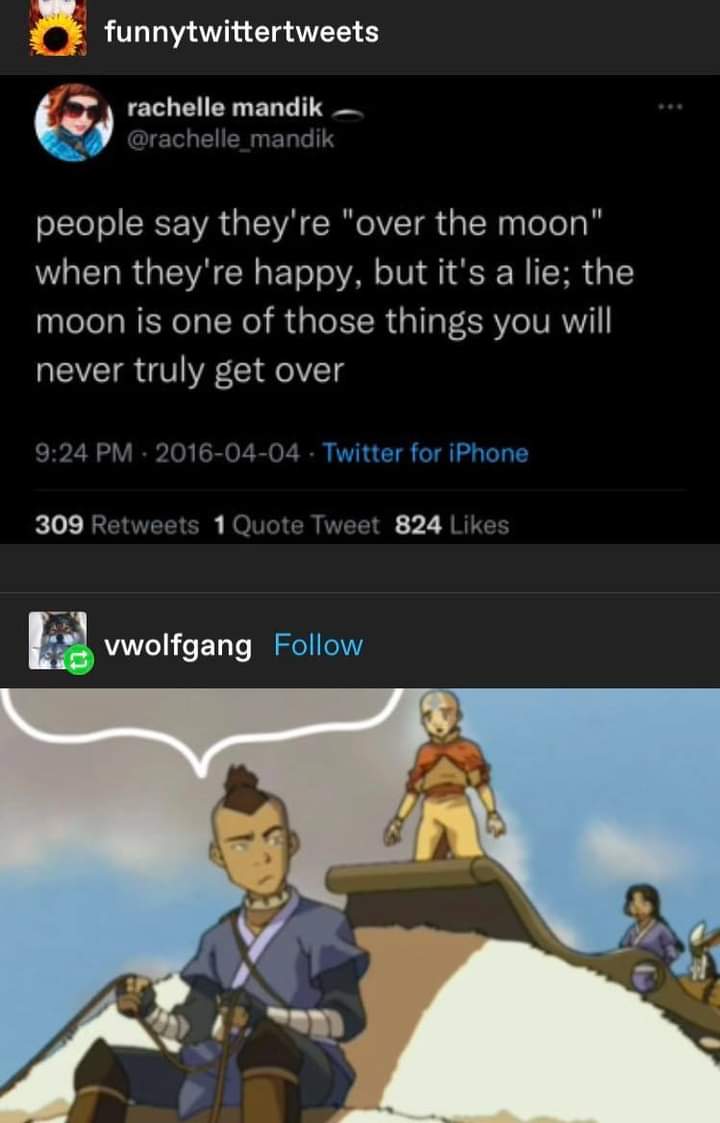Click the green reblog badge icon
Image resolution: width=720 pixels, height=1123 pixels.
(79, 660)
